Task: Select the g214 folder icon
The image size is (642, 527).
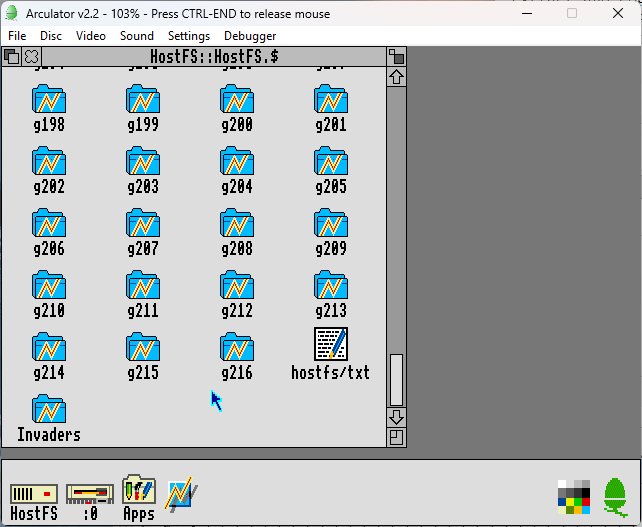Action: point(49,347)
